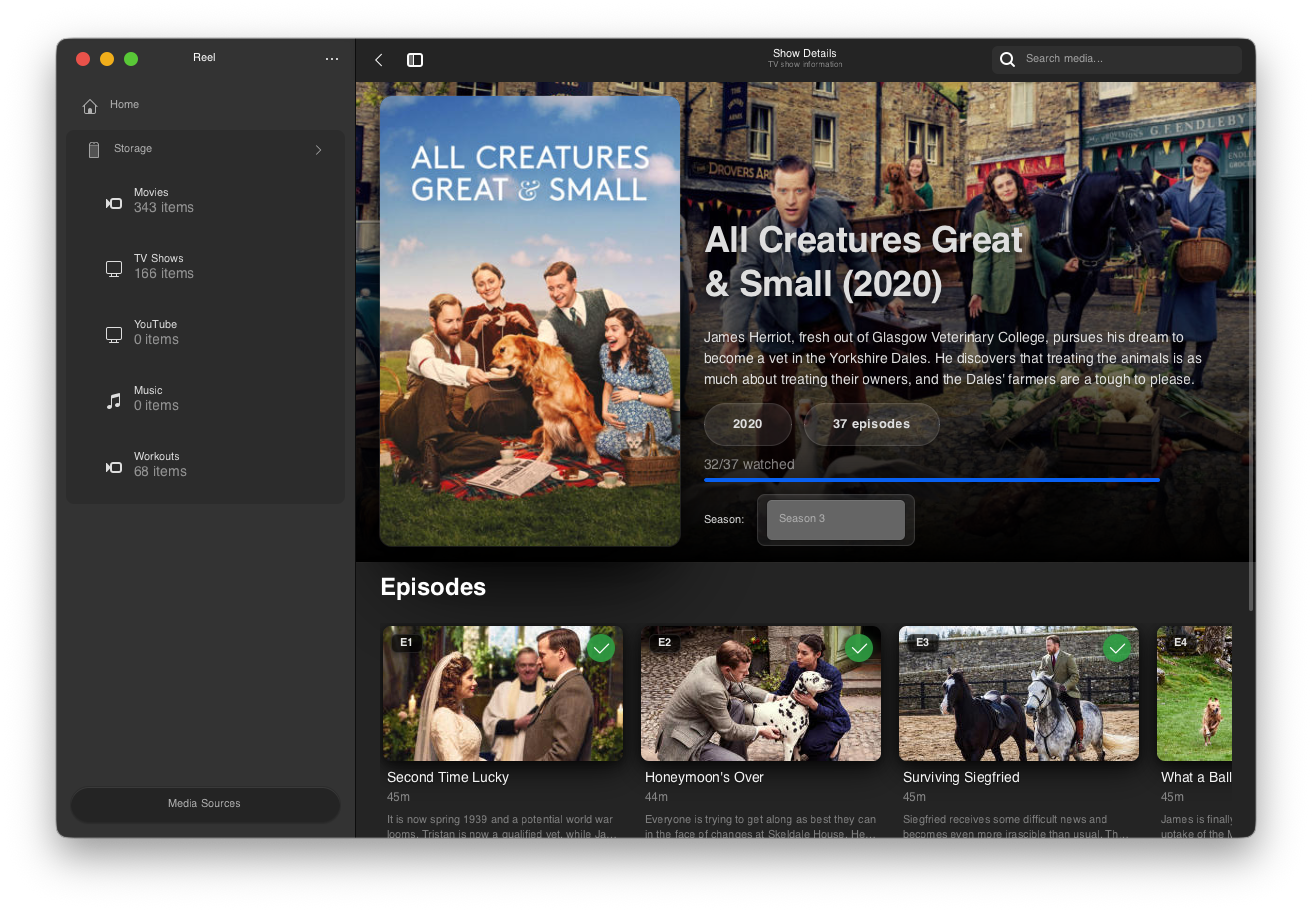Viewport: 1312px width, 912px height.
Task: Toggle the sidebar panel icon
Action: 415,60
